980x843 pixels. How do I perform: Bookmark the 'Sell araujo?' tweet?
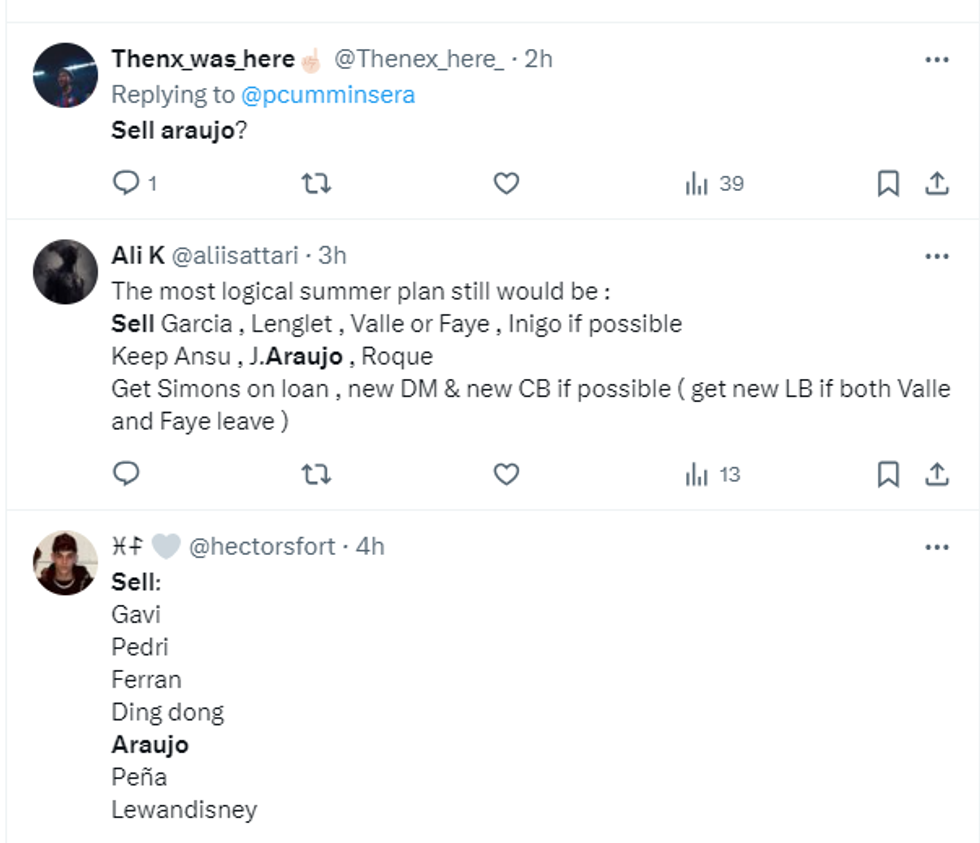click(888, 184)
